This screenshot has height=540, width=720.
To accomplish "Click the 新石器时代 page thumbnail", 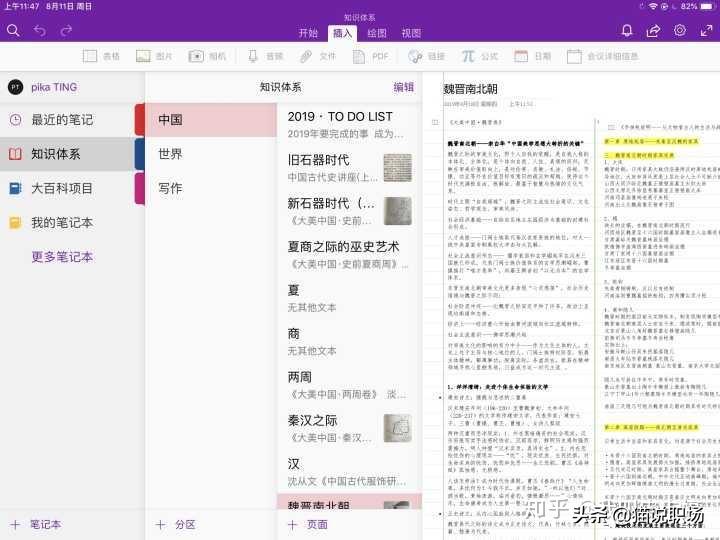I will coord(398,211).
